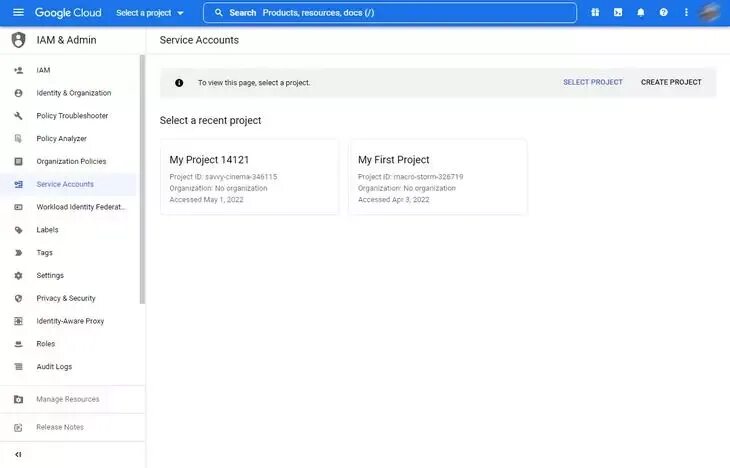Click the Settings gear icon
Viewport: 730px width, 468px height.
tap(19, 276)
